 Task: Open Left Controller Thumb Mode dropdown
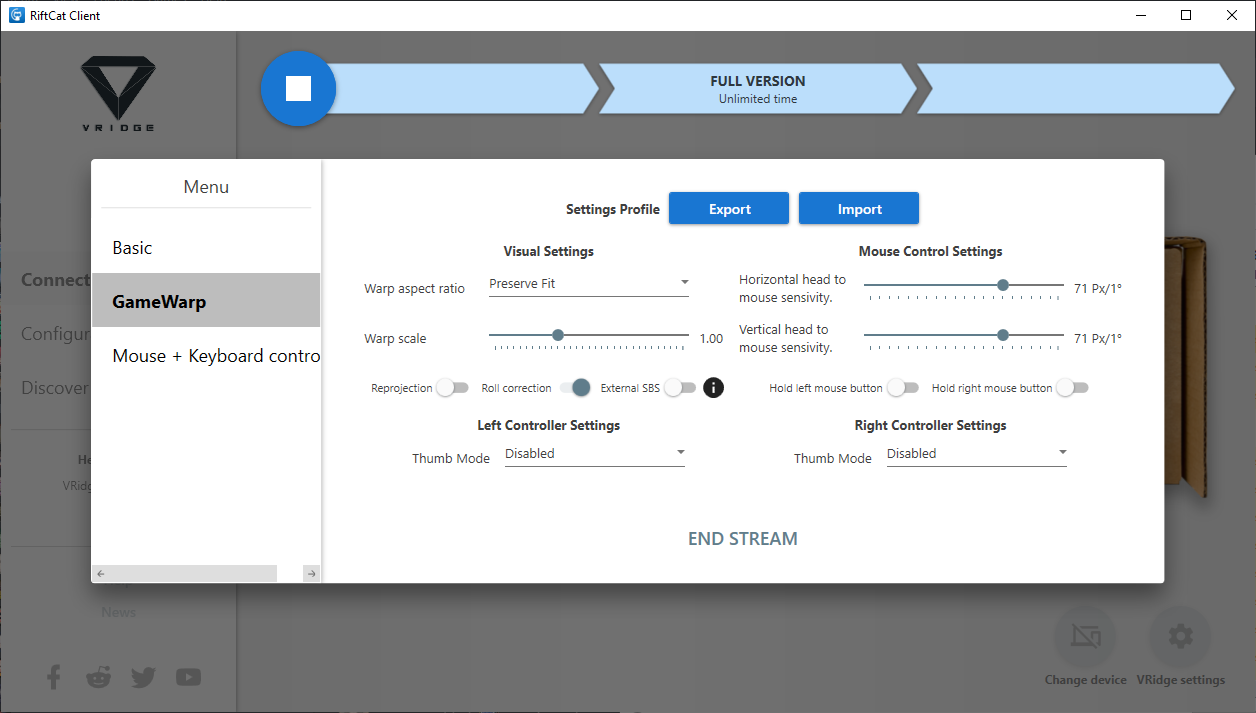[595, 454]
